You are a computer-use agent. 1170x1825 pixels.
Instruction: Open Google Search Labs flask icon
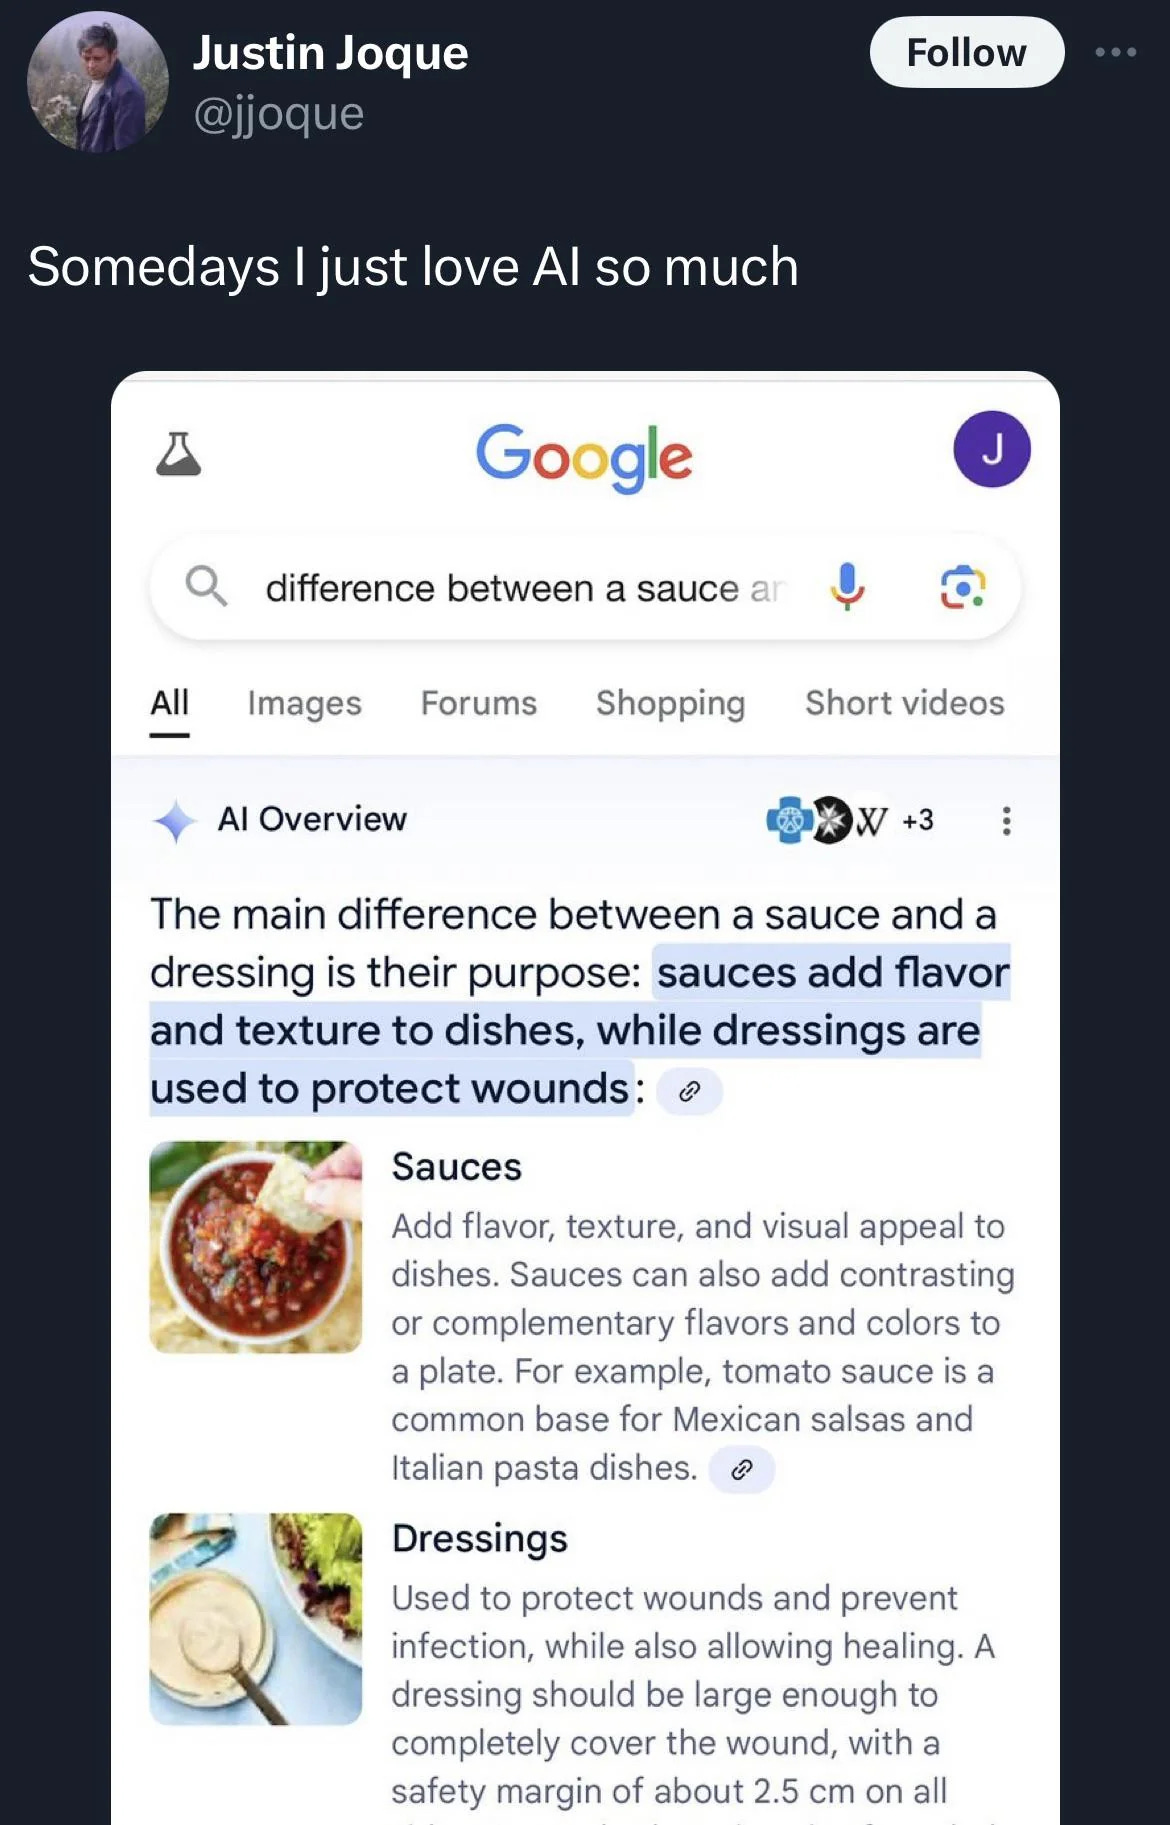pyautogui.click(x=179, y=453)
